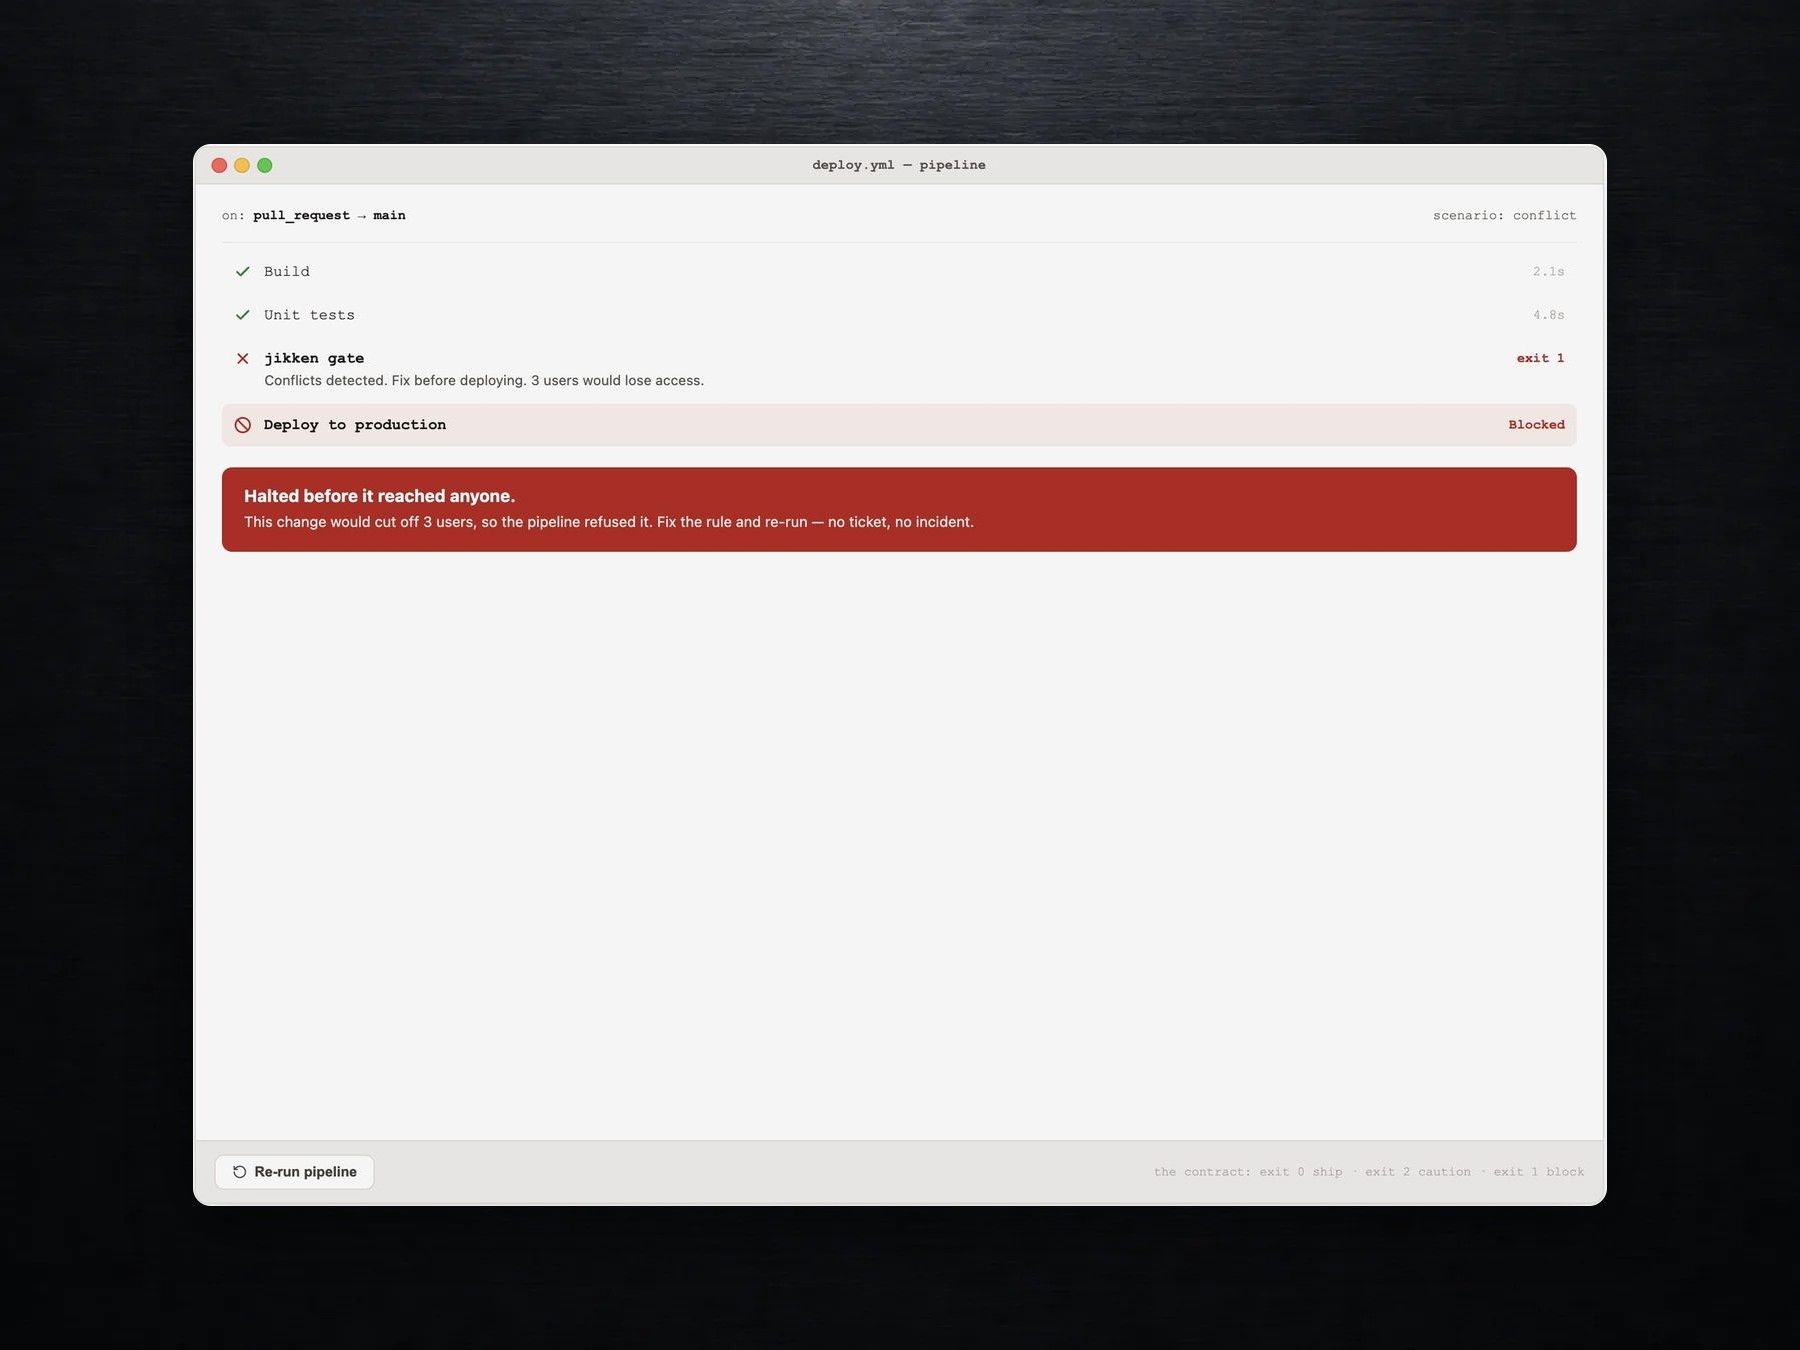Click the pull_request → main trigger text
Viewport: 1800px width, 1350px height.
coord(329,215)
